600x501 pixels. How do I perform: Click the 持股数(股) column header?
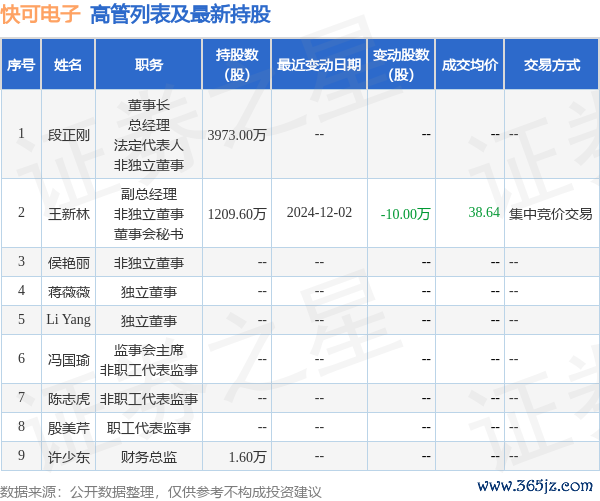(x=237, y=65)
